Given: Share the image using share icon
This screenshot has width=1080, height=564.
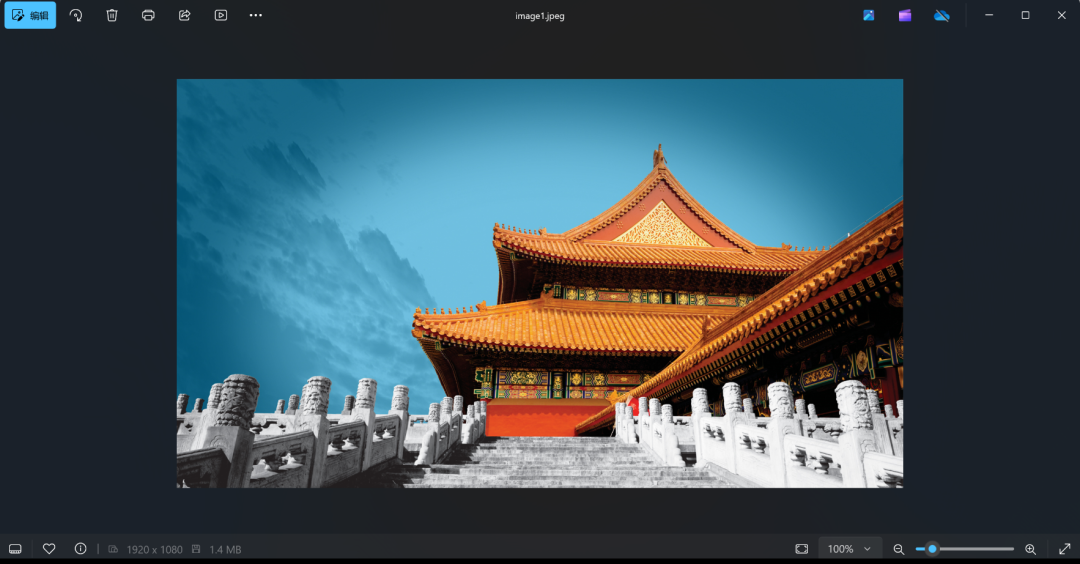Looking at the screenshot, I should [x=184, y=15].
